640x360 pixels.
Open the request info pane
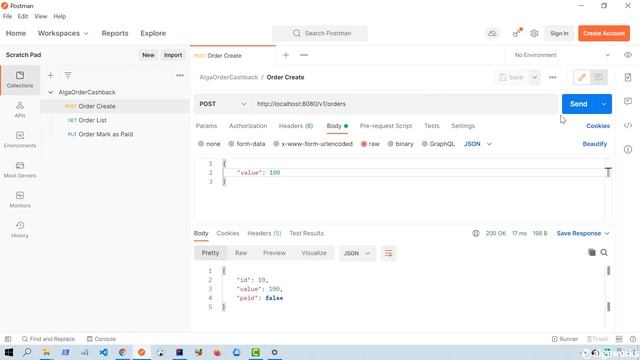pyautogui.click(x=628, y=149)
